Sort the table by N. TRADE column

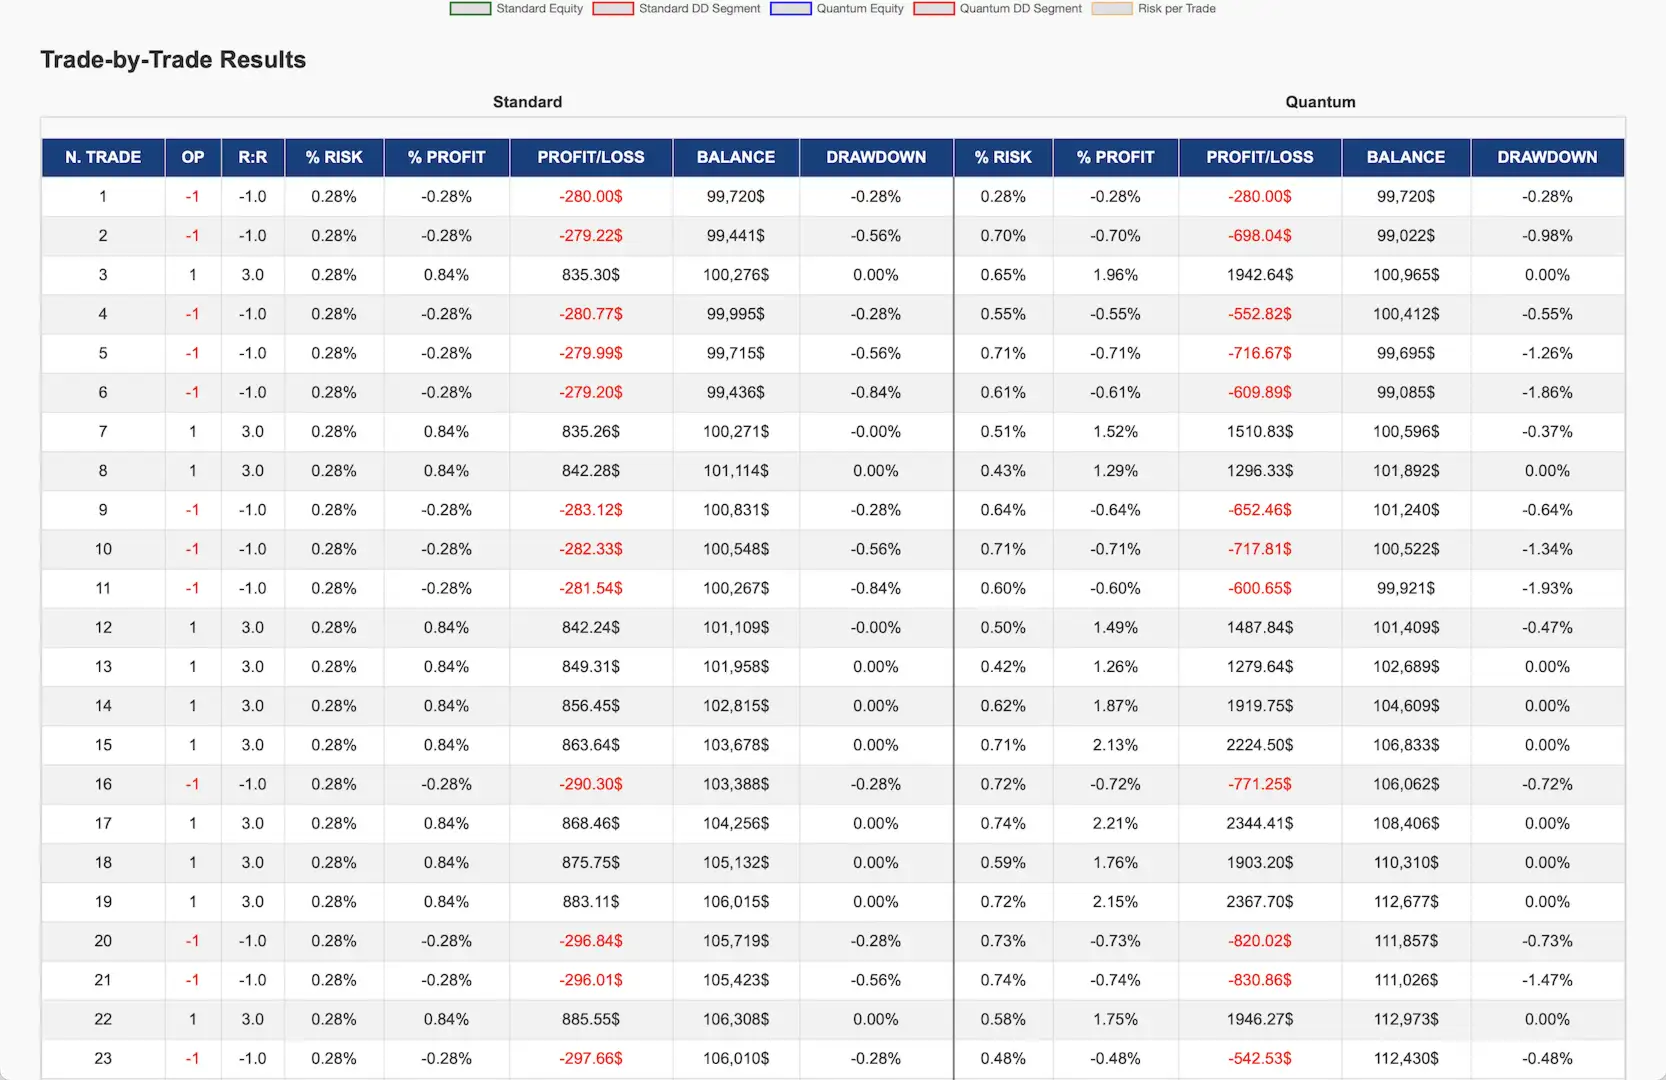click(102, 157)
